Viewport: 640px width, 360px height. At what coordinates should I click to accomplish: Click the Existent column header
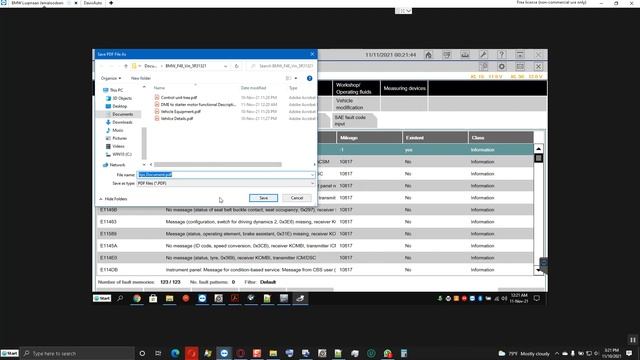[435, 138]
